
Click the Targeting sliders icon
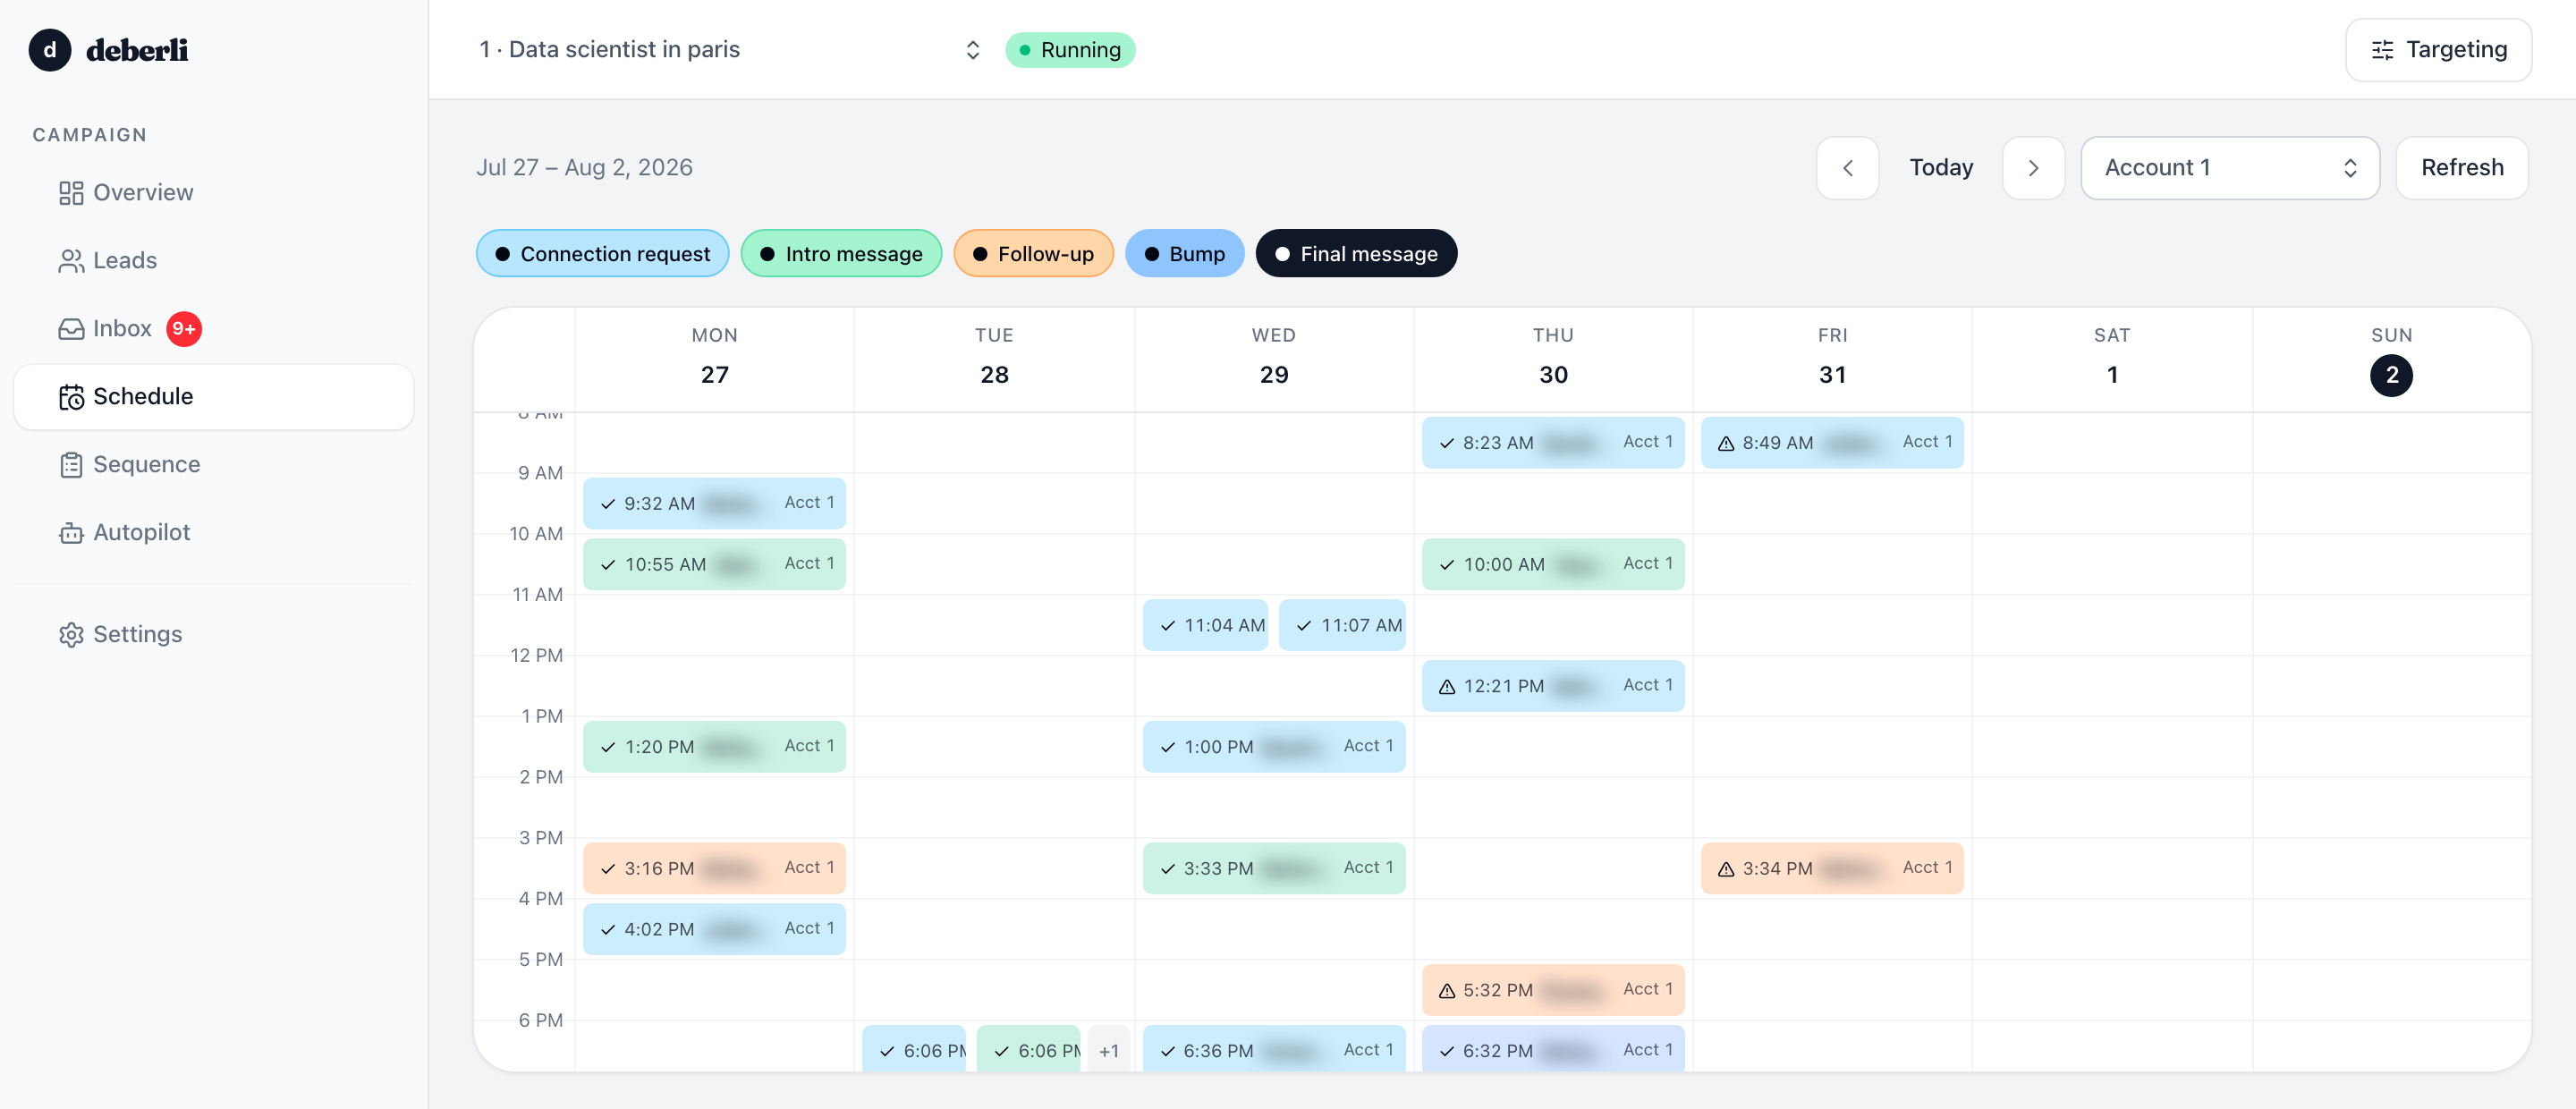(x=2382, y=50)
